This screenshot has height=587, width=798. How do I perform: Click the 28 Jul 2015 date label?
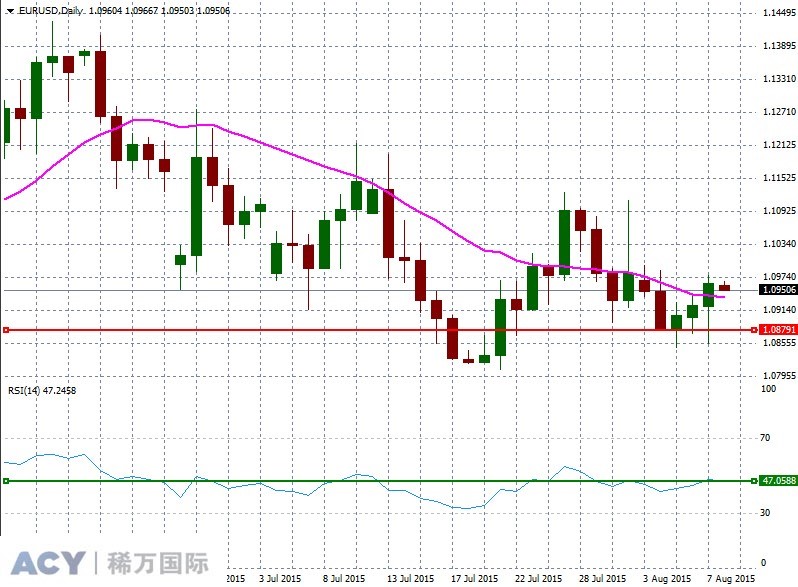point(603,579)
